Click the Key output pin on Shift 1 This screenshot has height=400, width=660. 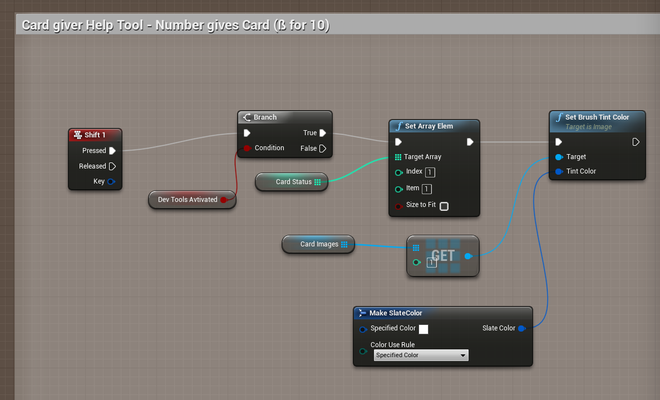(x=111, y=181)
